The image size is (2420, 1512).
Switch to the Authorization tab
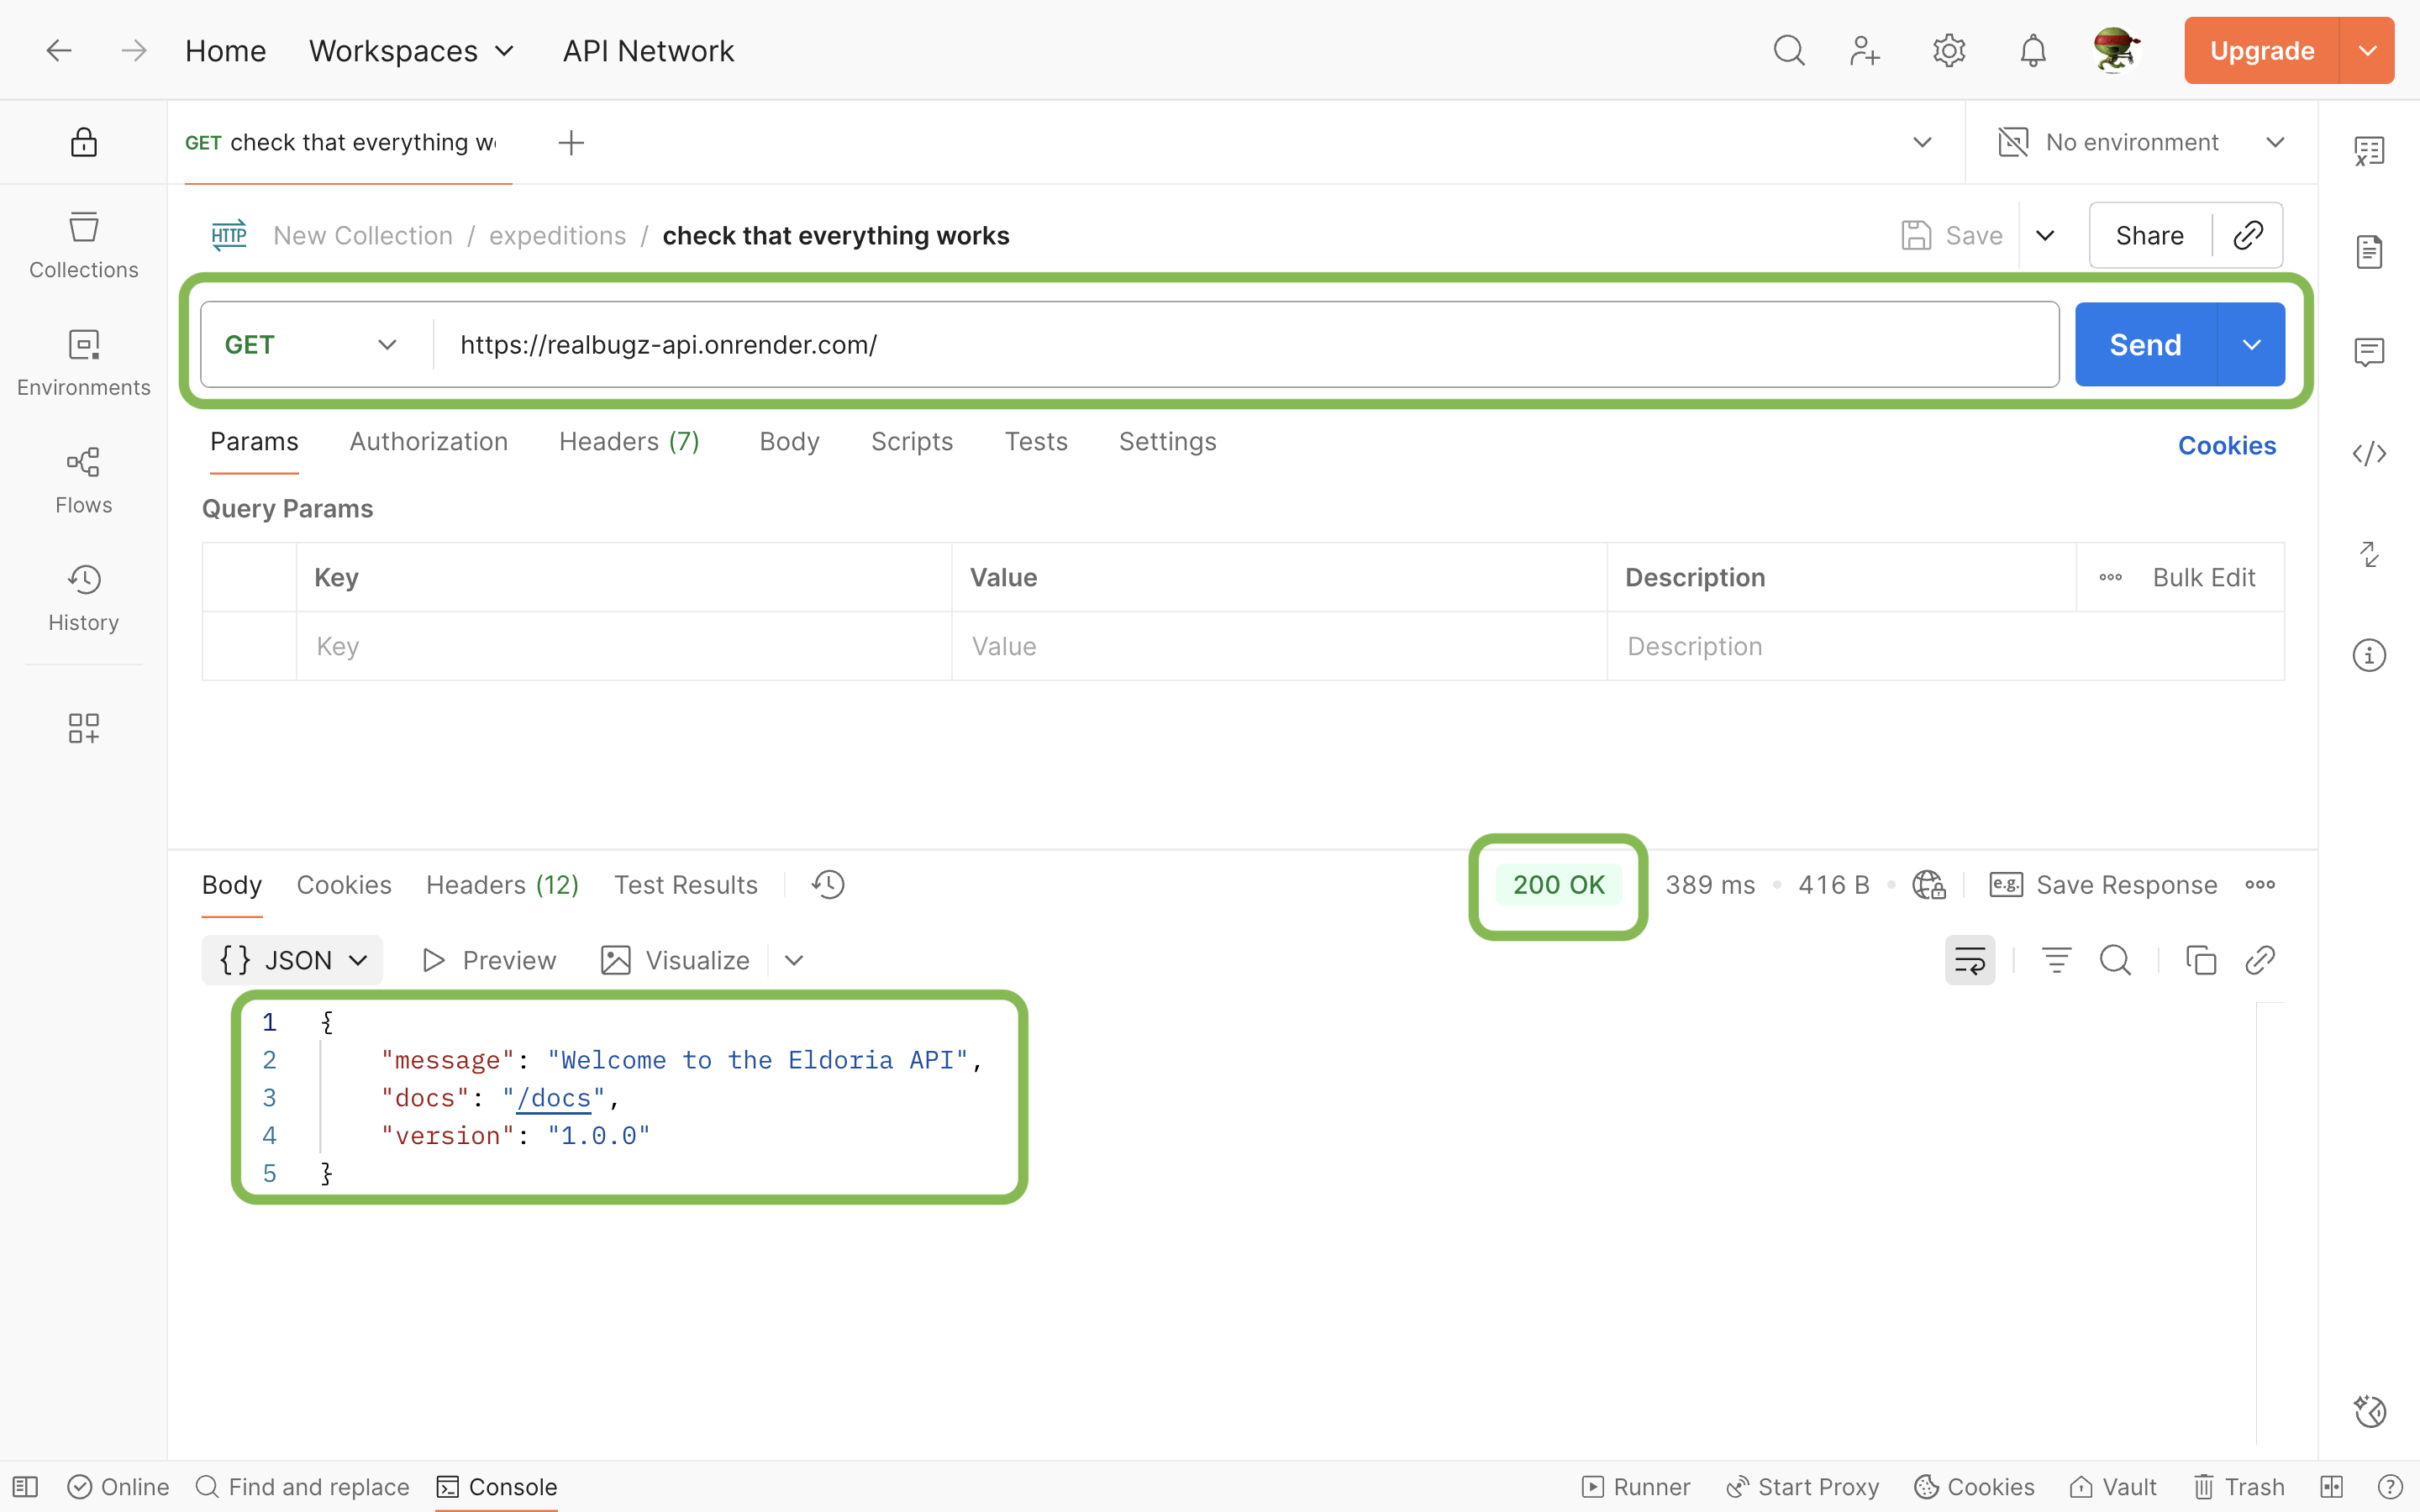click(428, 442)
